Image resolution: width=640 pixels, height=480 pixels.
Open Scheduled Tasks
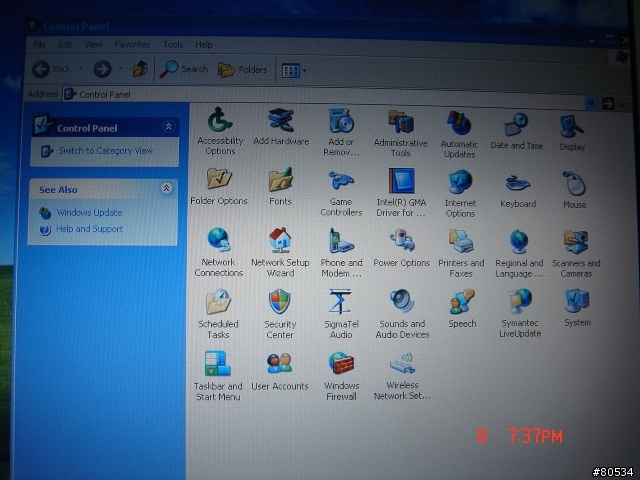(x=218, y=314)
